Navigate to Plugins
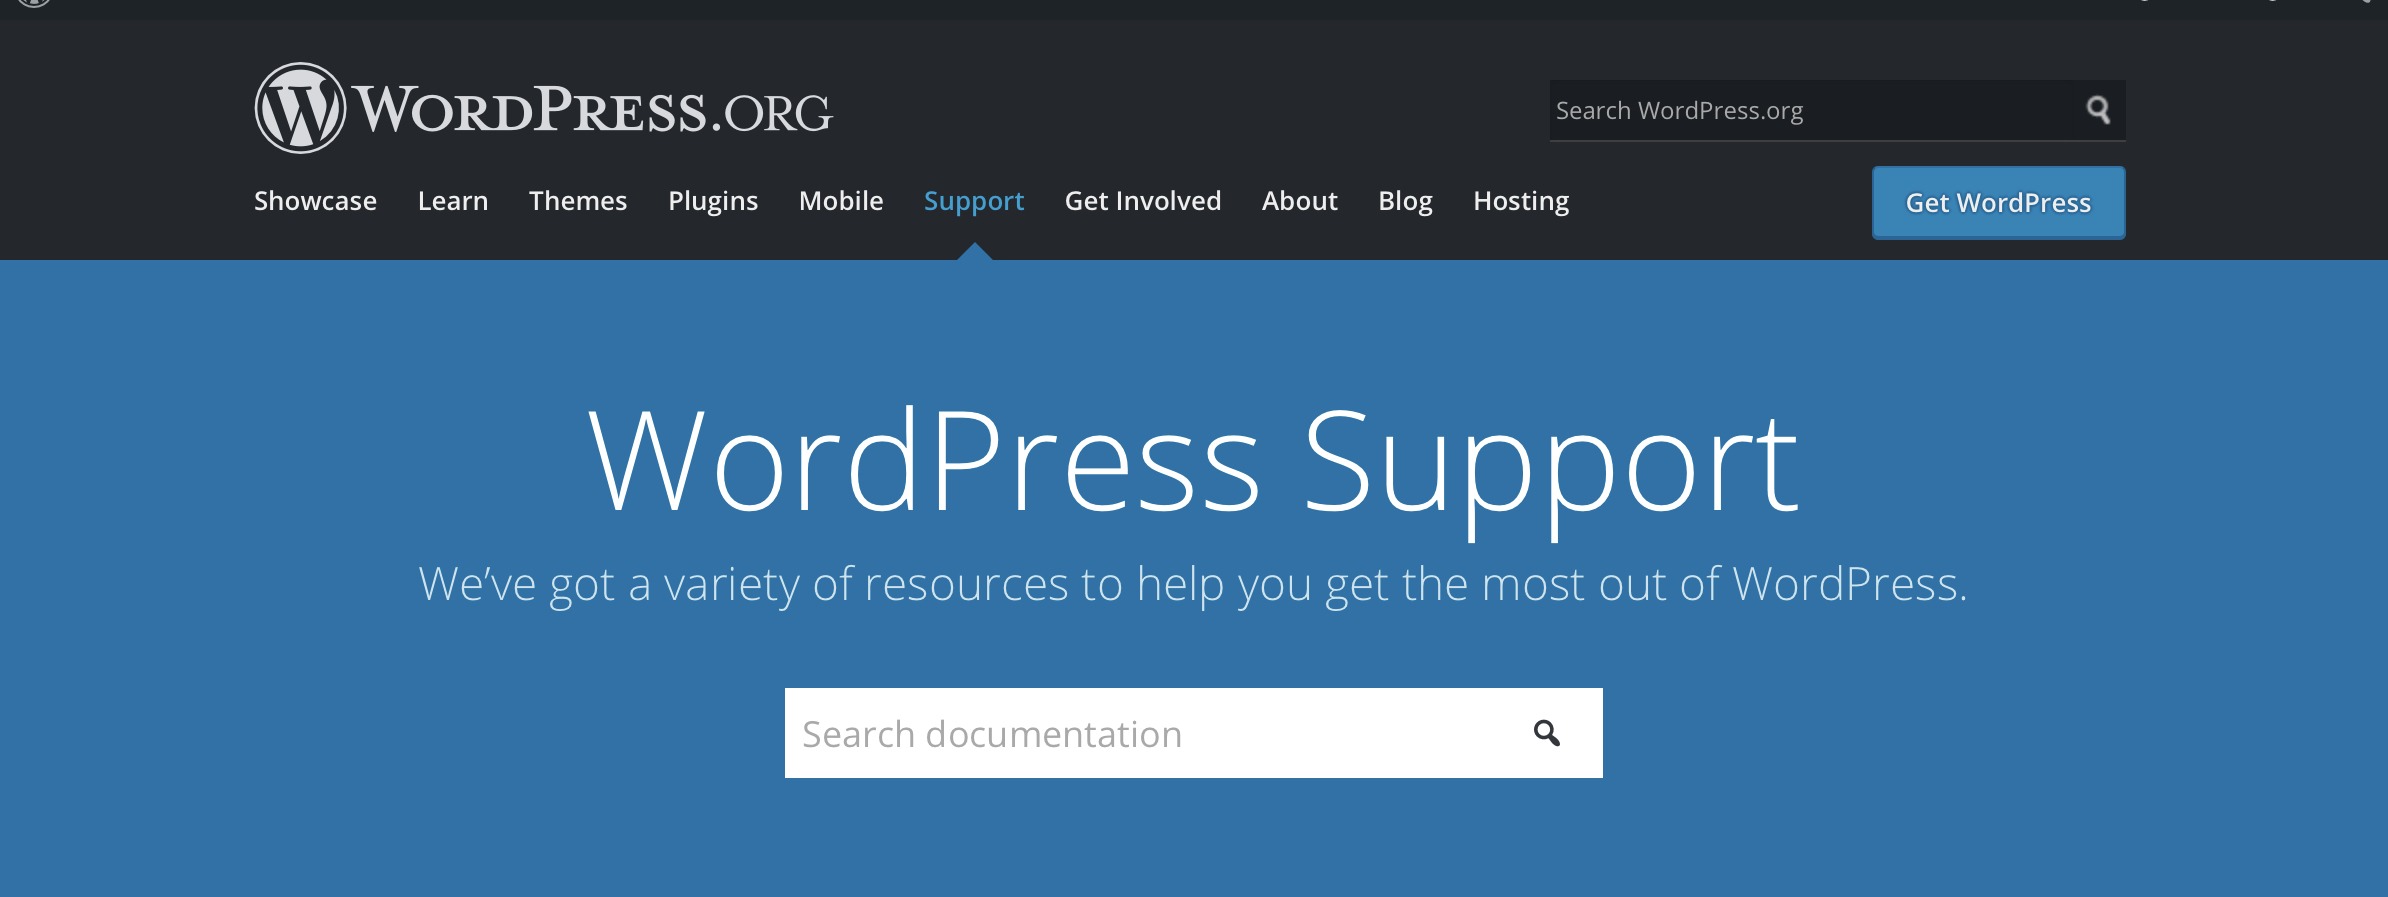Viewport: 2388px width, 897px height. pyautogui.click(x=713, y=201)
